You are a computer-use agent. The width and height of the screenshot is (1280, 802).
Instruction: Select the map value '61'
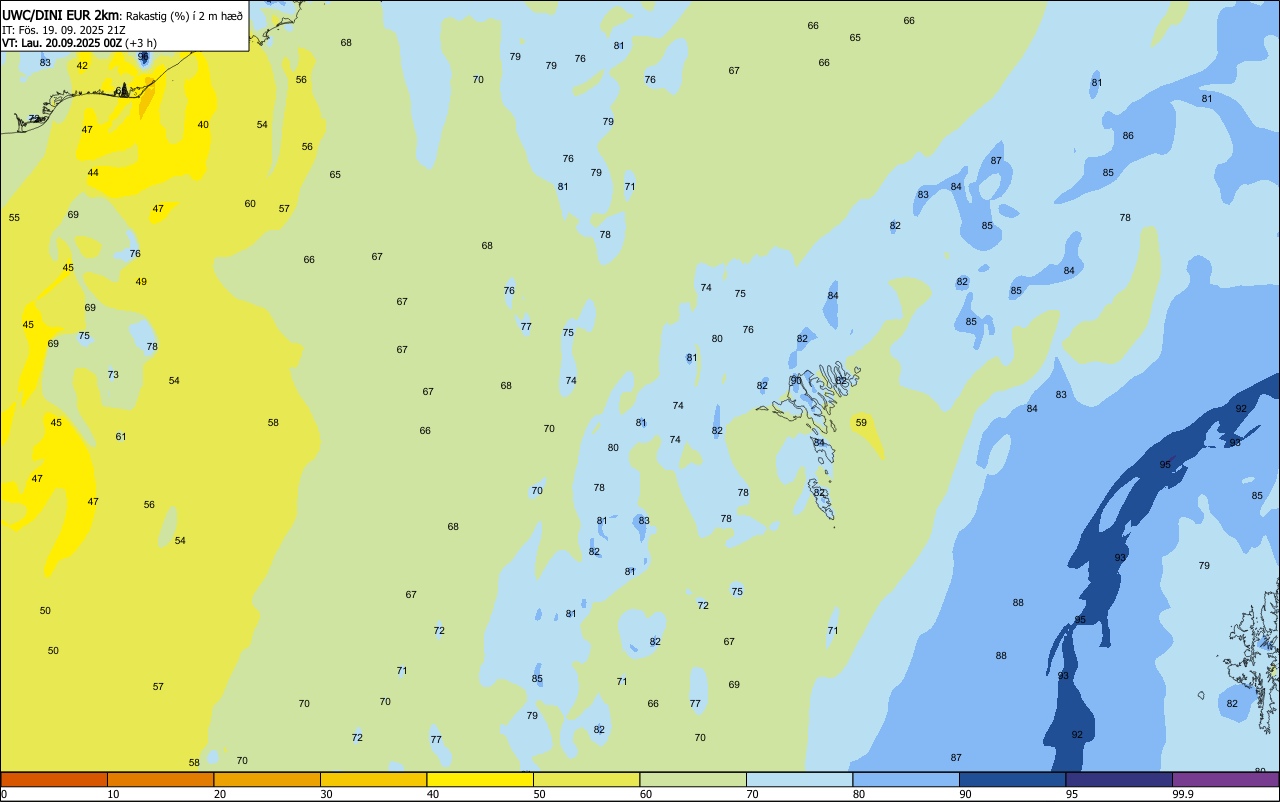click(x=121, y=437)
